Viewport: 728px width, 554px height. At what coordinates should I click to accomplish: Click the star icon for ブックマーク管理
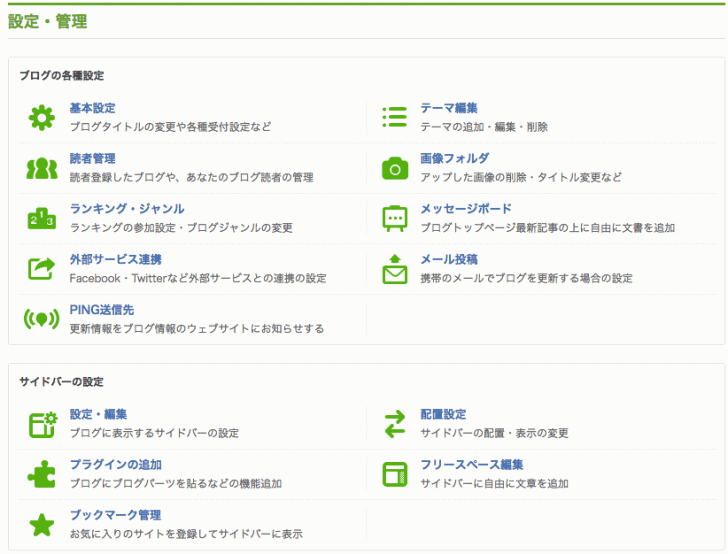click(x=41, y=525)
